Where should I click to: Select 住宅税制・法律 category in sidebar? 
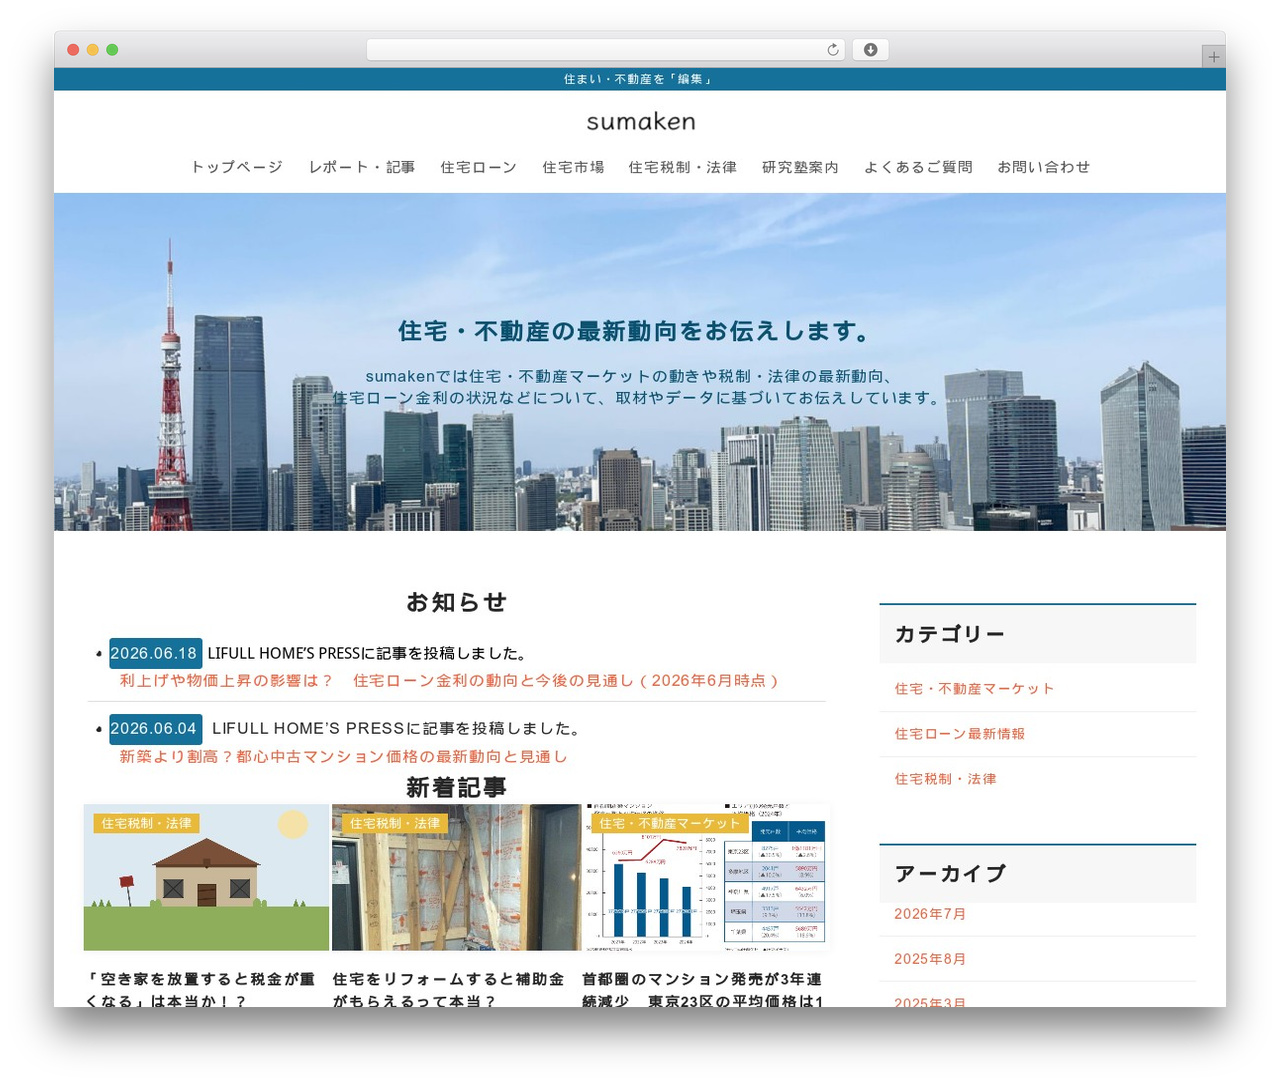(x=945, y=779)
